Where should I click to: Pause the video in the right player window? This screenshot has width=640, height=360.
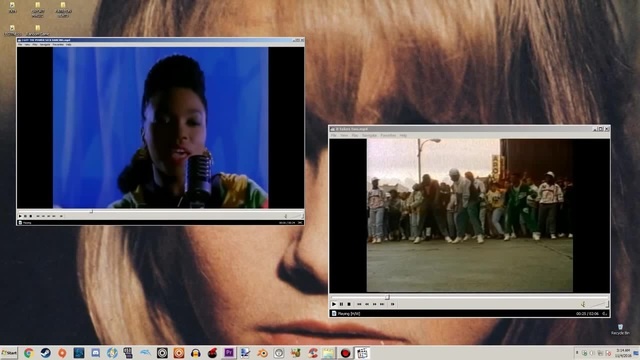342,304
